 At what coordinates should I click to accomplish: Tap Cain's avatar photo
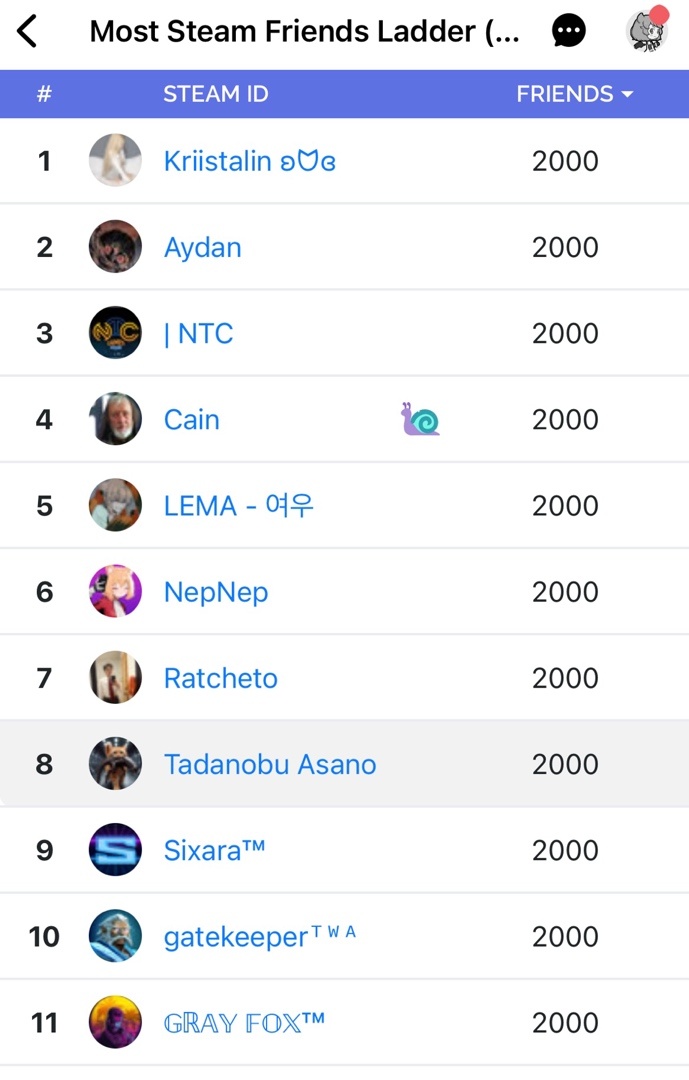[x=115, y=419]
